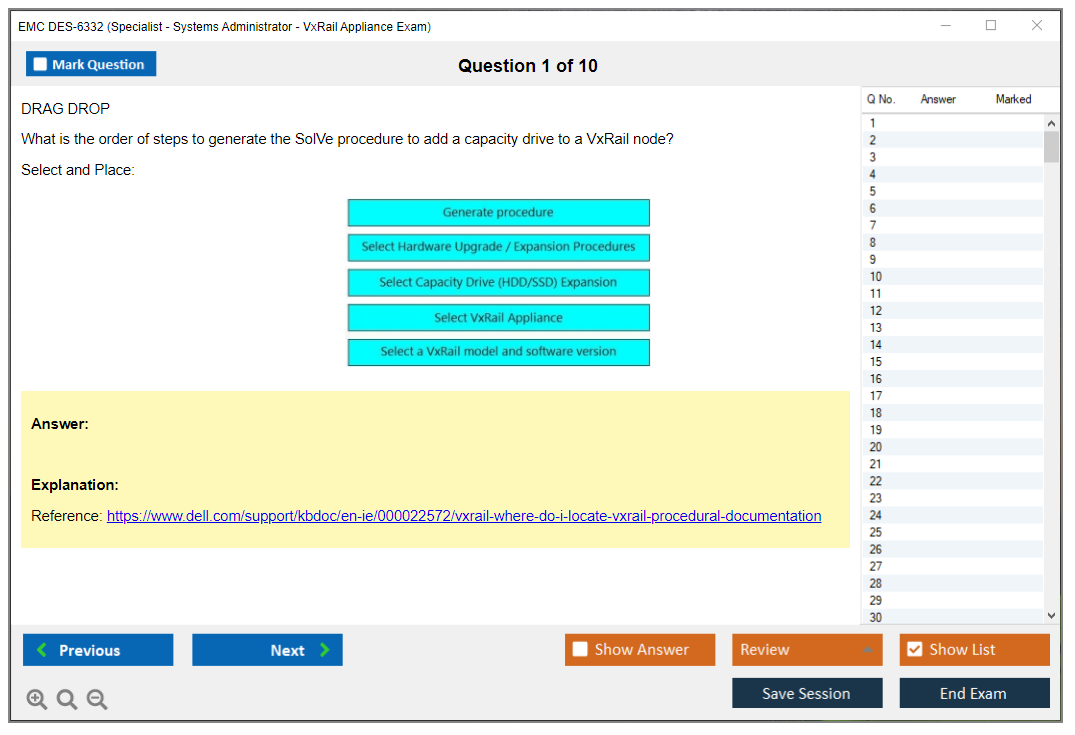
Task: Select Hardware Upgrade / Expansion Procedures tile
Action: click(x=498, y=247)
